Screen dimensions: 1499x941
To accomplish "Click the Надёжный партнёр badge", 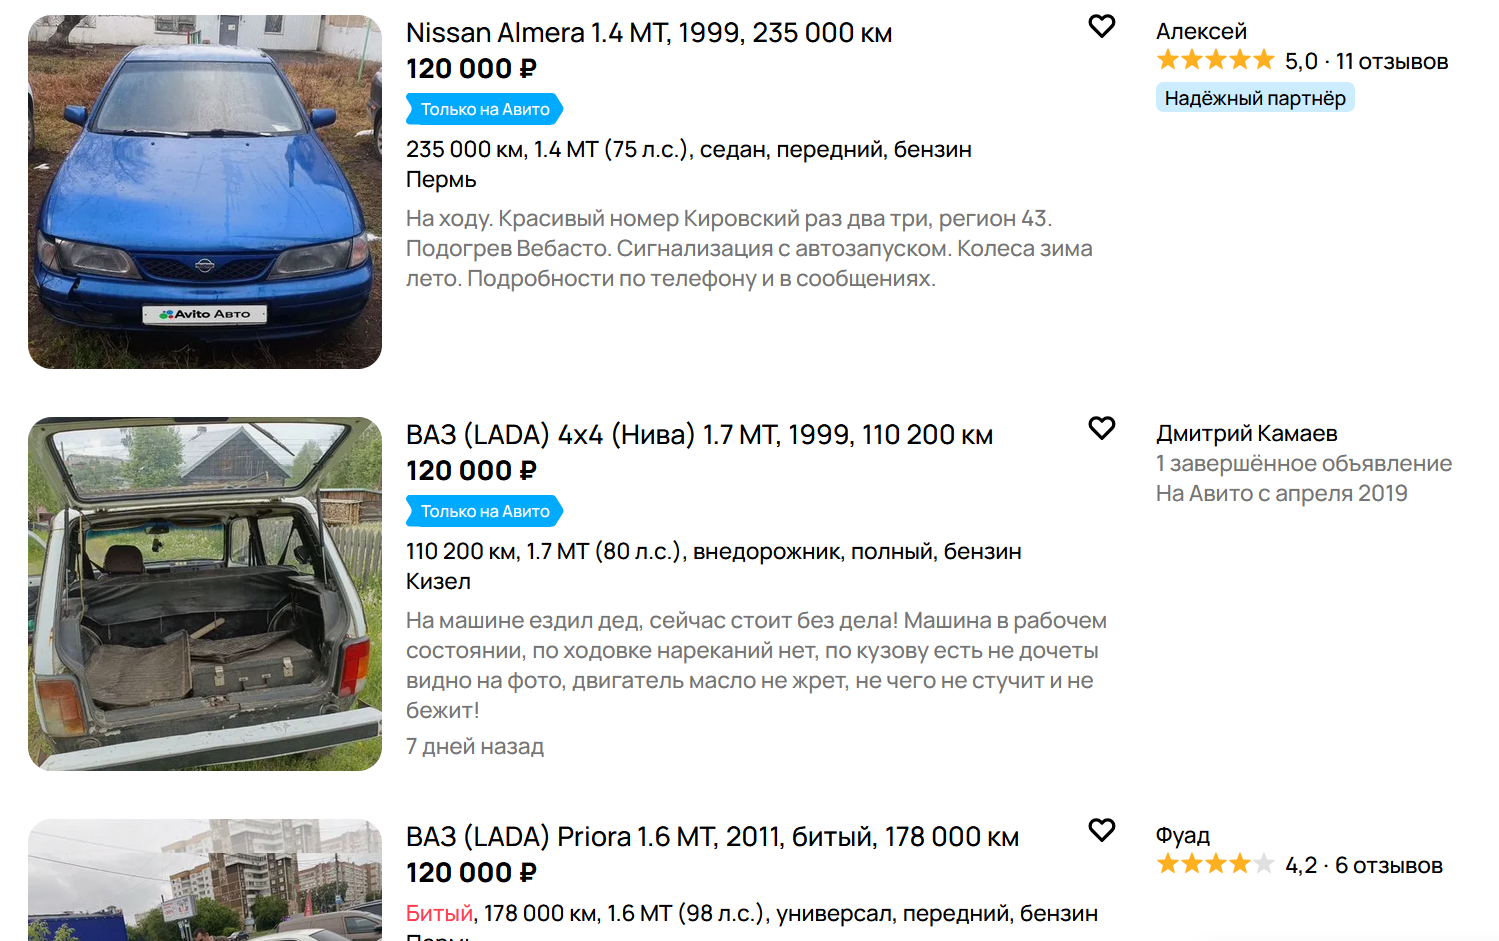I will (x=1255, y=98).
